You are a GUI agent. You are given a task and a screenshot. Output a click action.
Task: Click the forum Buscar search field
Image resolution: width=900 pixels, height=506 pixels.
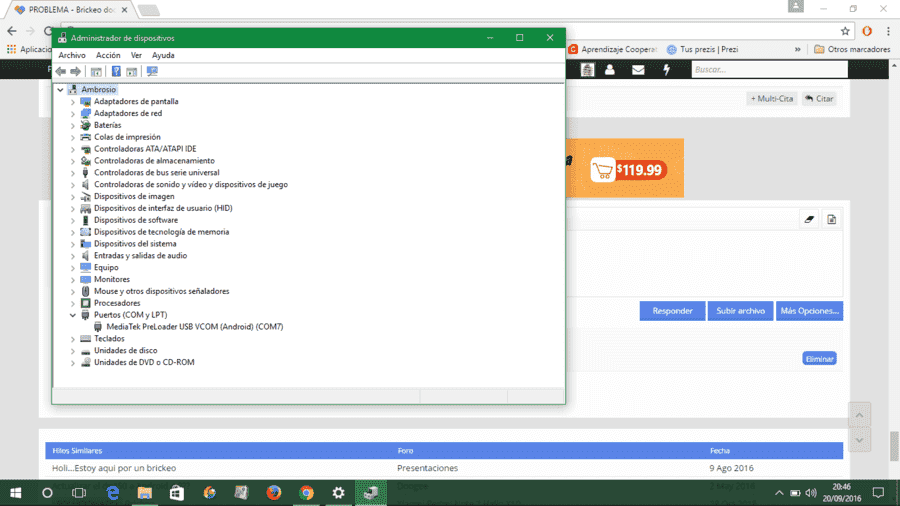[769, 69]
